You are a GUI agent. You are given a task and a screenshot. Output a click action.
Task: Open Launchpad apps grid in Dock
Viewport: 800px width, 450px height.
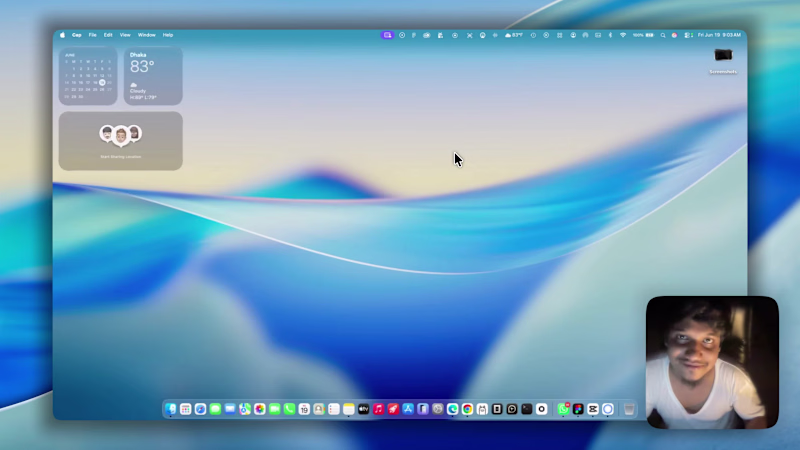pos(186,409)
